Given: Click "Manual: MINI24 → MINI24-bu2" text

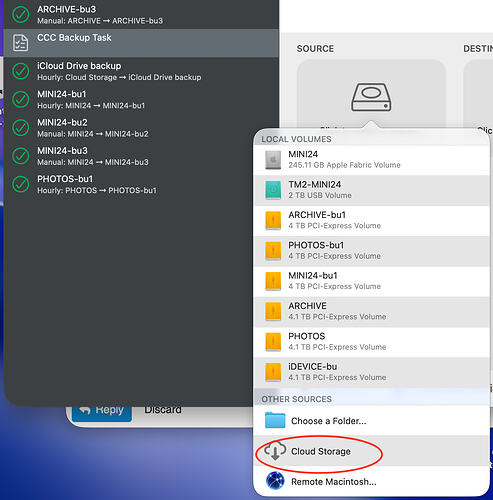Looking at the screenshot, I should pyautogui.click(x=93, y=134).
